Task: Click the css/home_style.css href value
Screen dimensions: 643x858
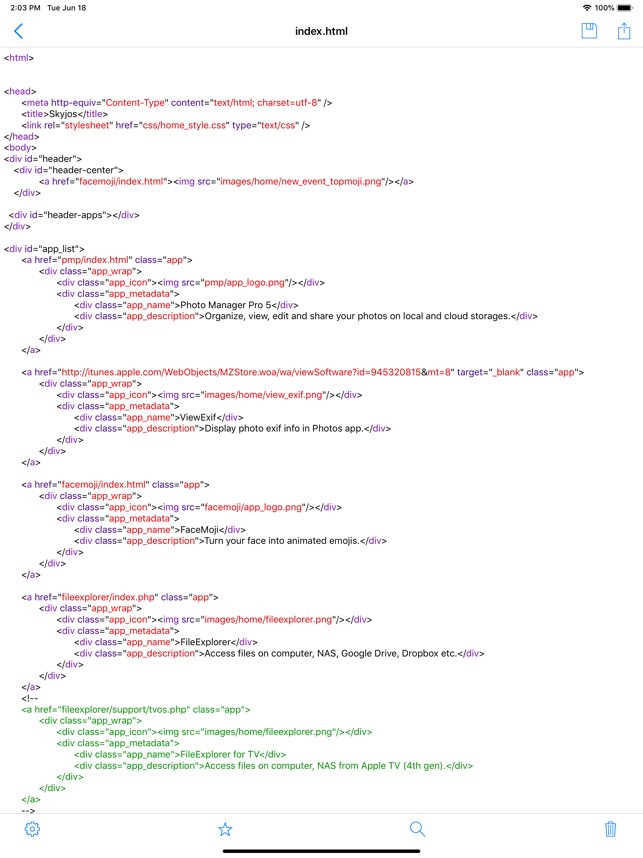Action: click(184, 125)
